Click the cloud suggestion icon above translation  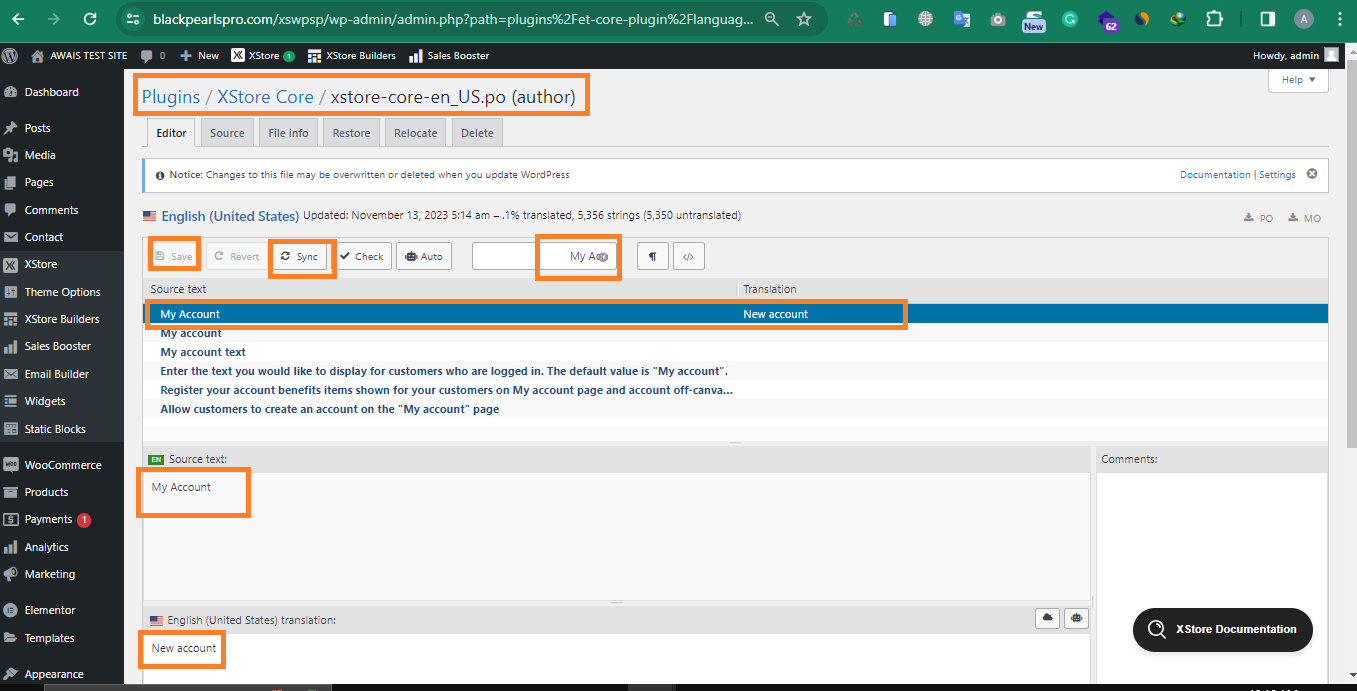point(1048,619)
